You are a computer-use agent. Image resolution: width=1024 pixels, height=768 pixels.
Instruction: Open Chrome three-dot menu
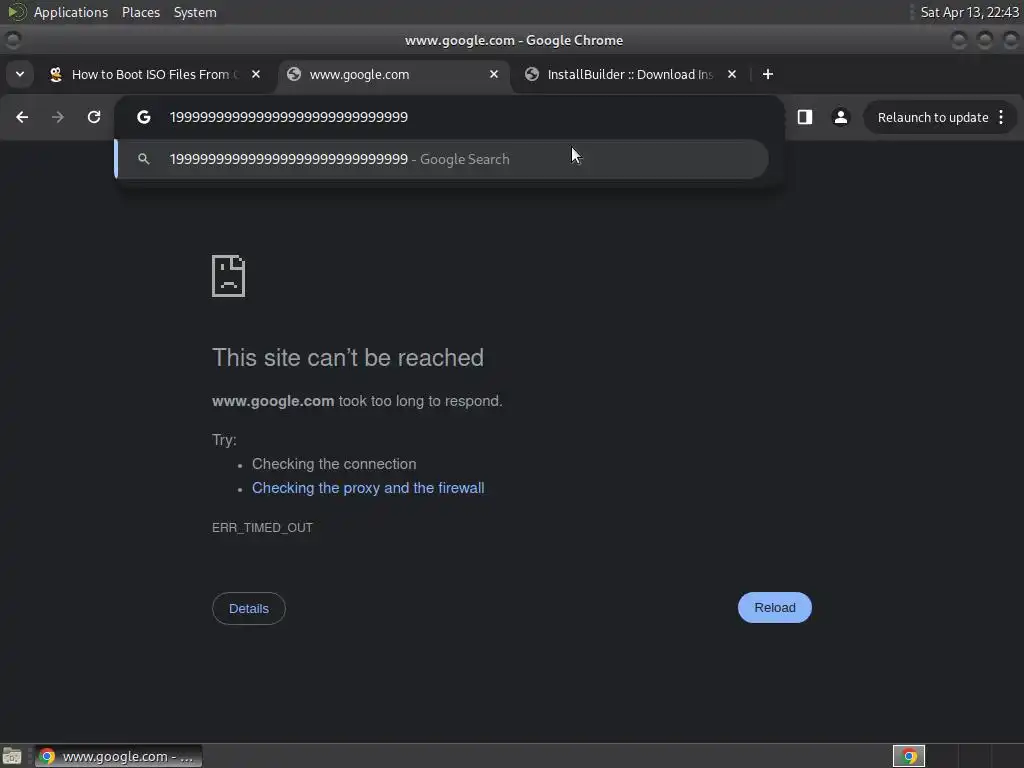point(1001,117)
